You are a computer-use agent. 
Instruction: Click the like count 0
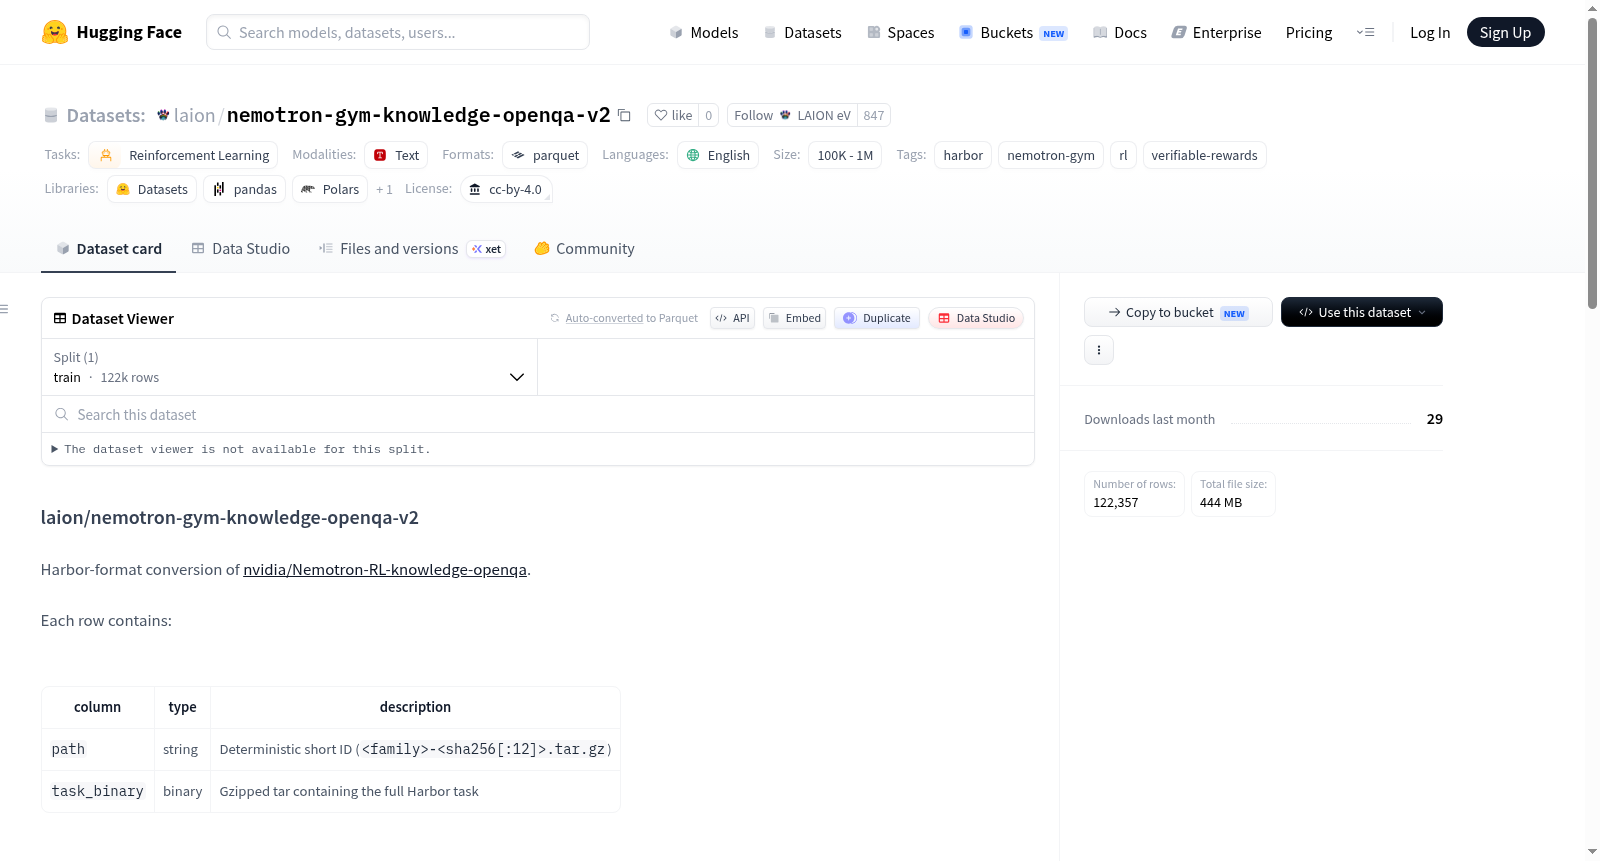point(709,115)
